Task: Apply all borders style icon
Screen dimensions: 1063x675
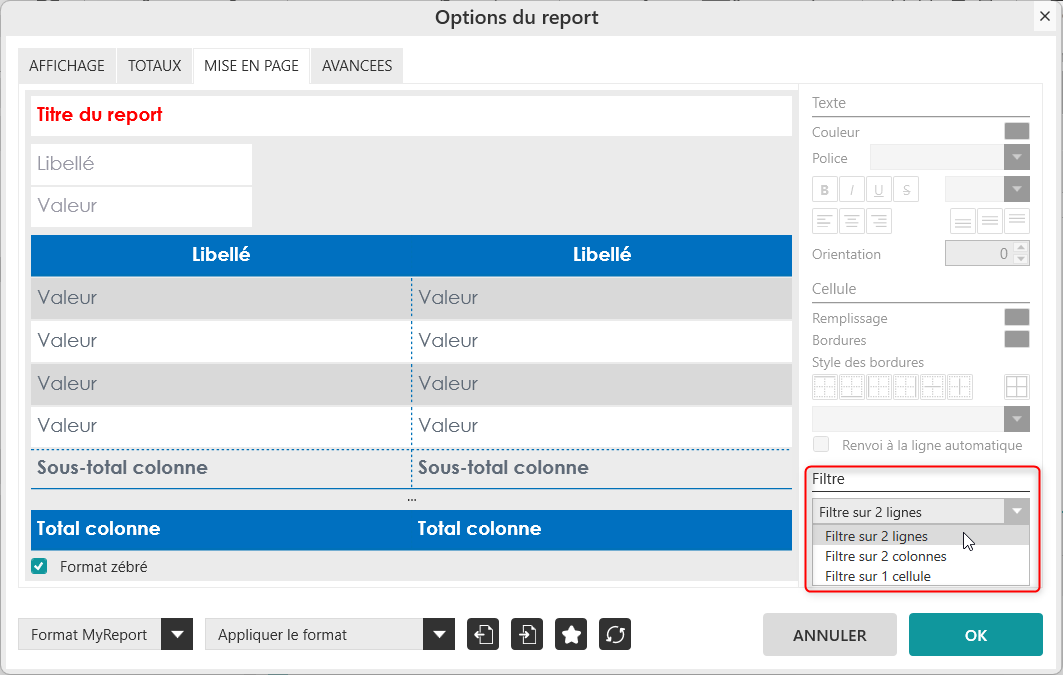Action: coord(1017,387)
